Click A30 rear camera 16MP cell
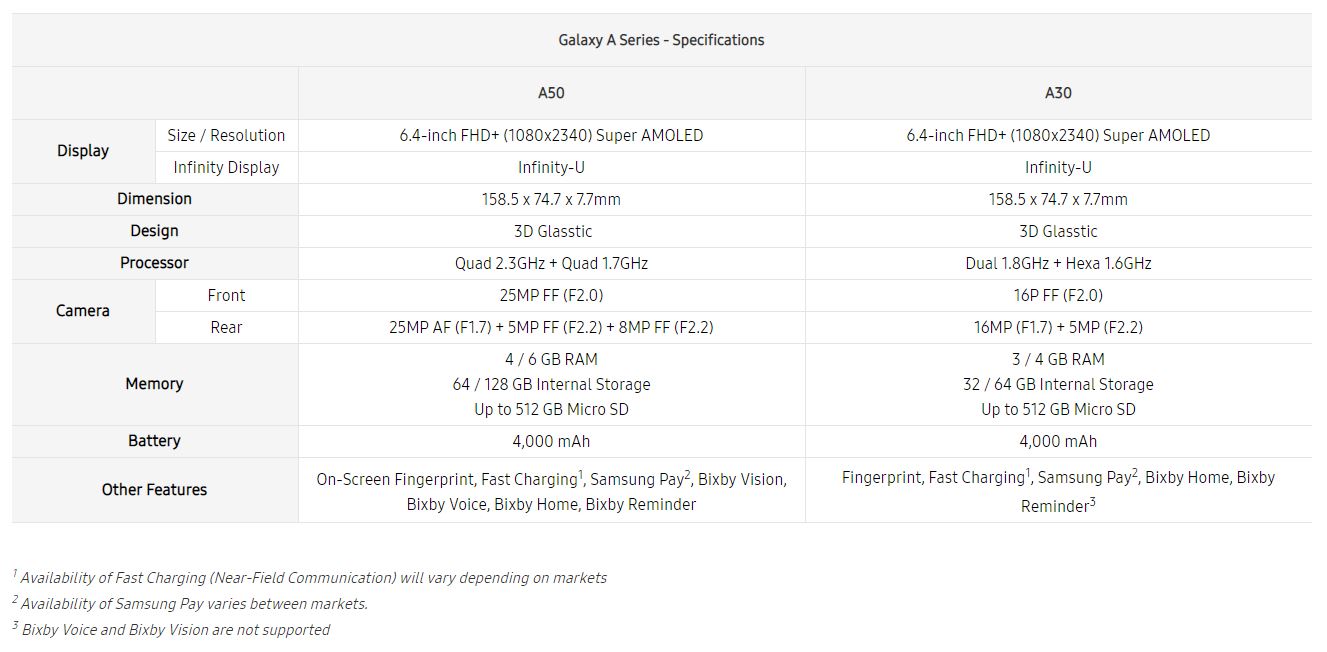 pos(1058,327)
